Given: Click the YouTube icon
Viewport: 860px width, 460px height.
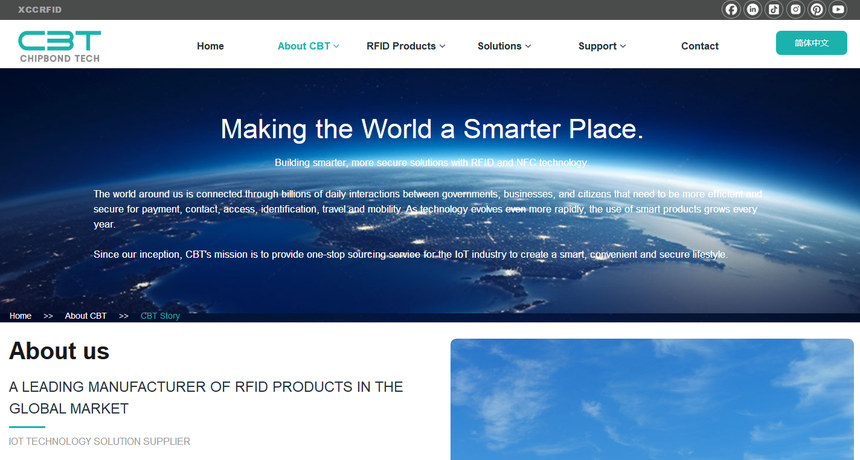Looking at the screenshot, I should click(x=839, y=10).
